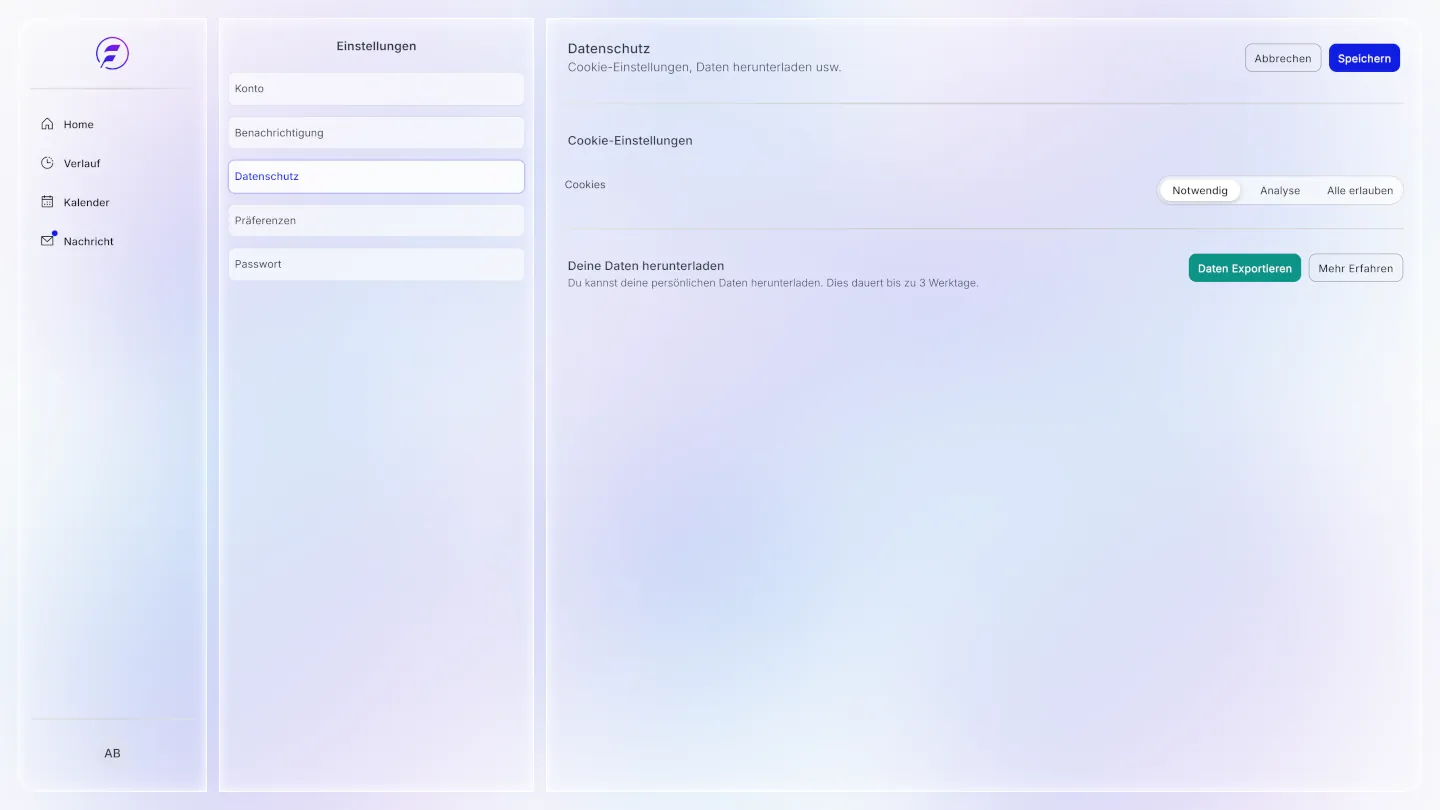Open Präferenzen in settings list

(376, 220)
